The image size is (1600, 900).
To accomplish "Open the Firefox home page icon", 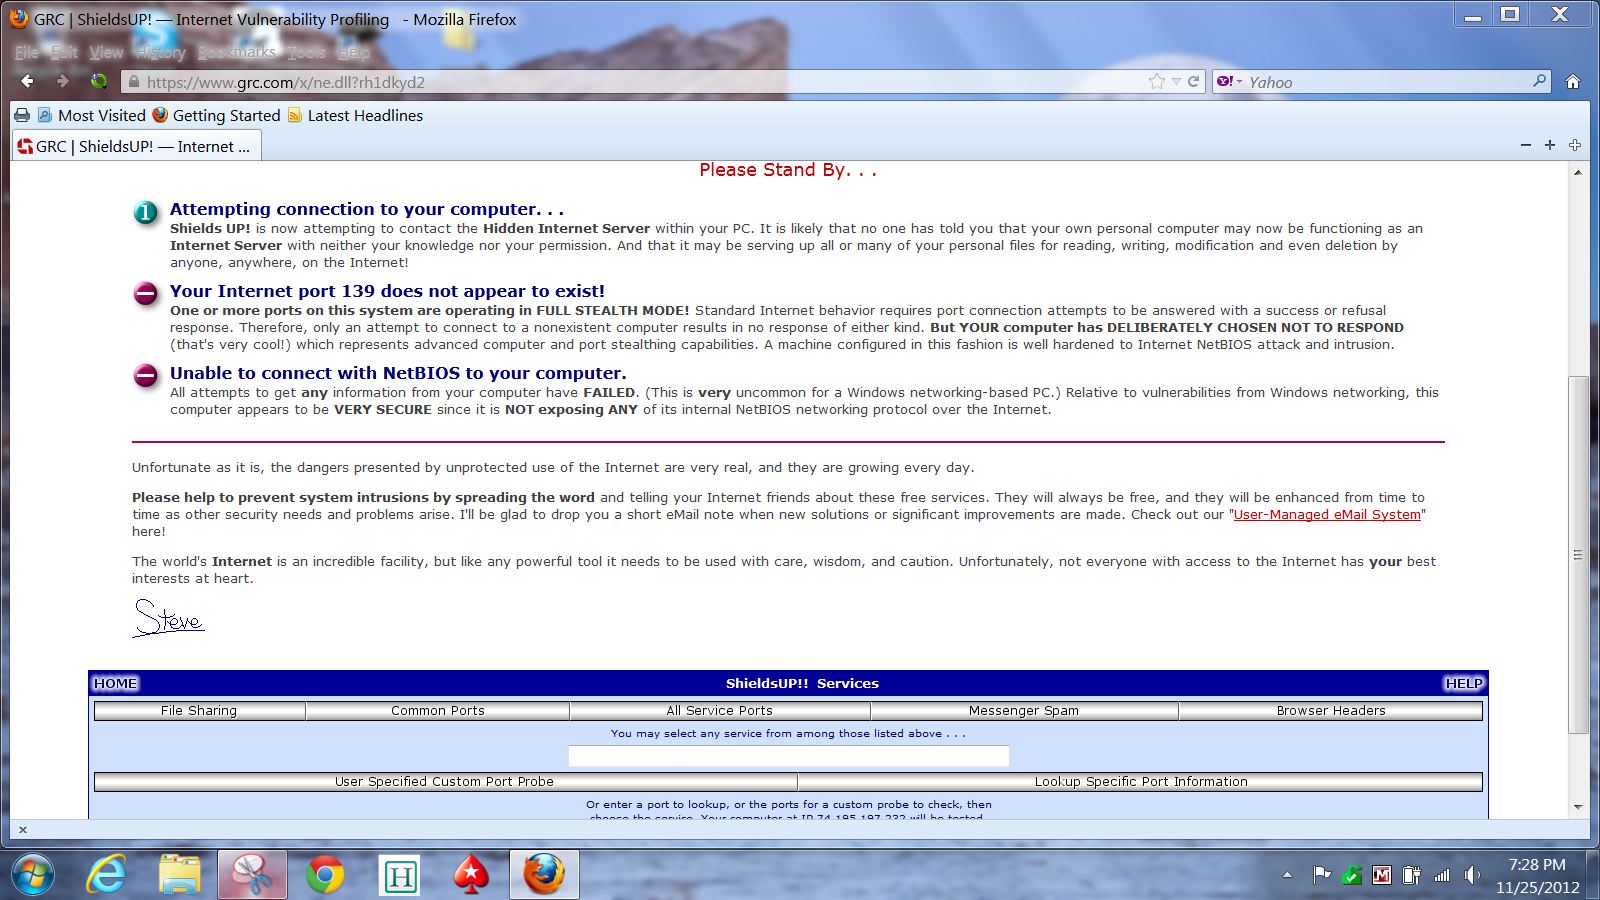I will point(1573,82).
